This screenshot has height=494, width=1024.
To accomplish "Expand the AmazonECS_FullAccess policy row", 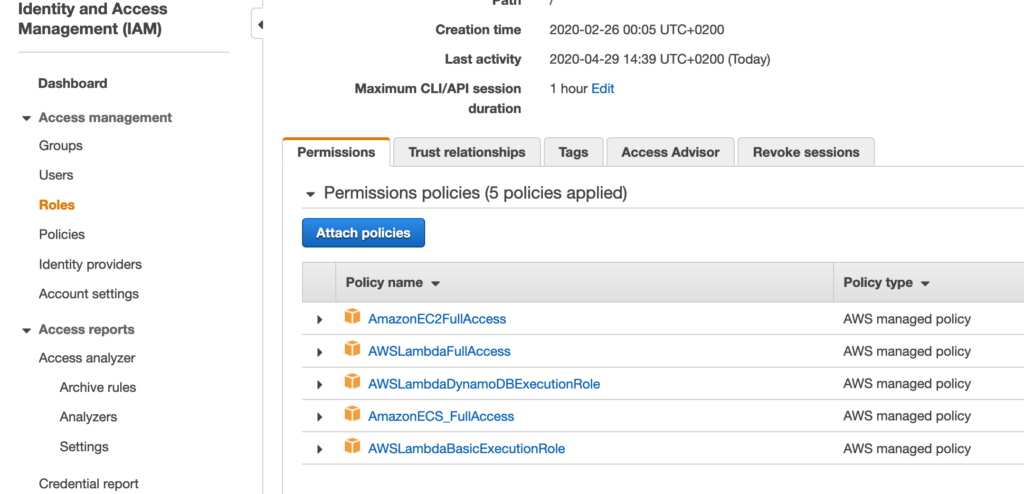I will pyautogui.click(x=319, y=417).
